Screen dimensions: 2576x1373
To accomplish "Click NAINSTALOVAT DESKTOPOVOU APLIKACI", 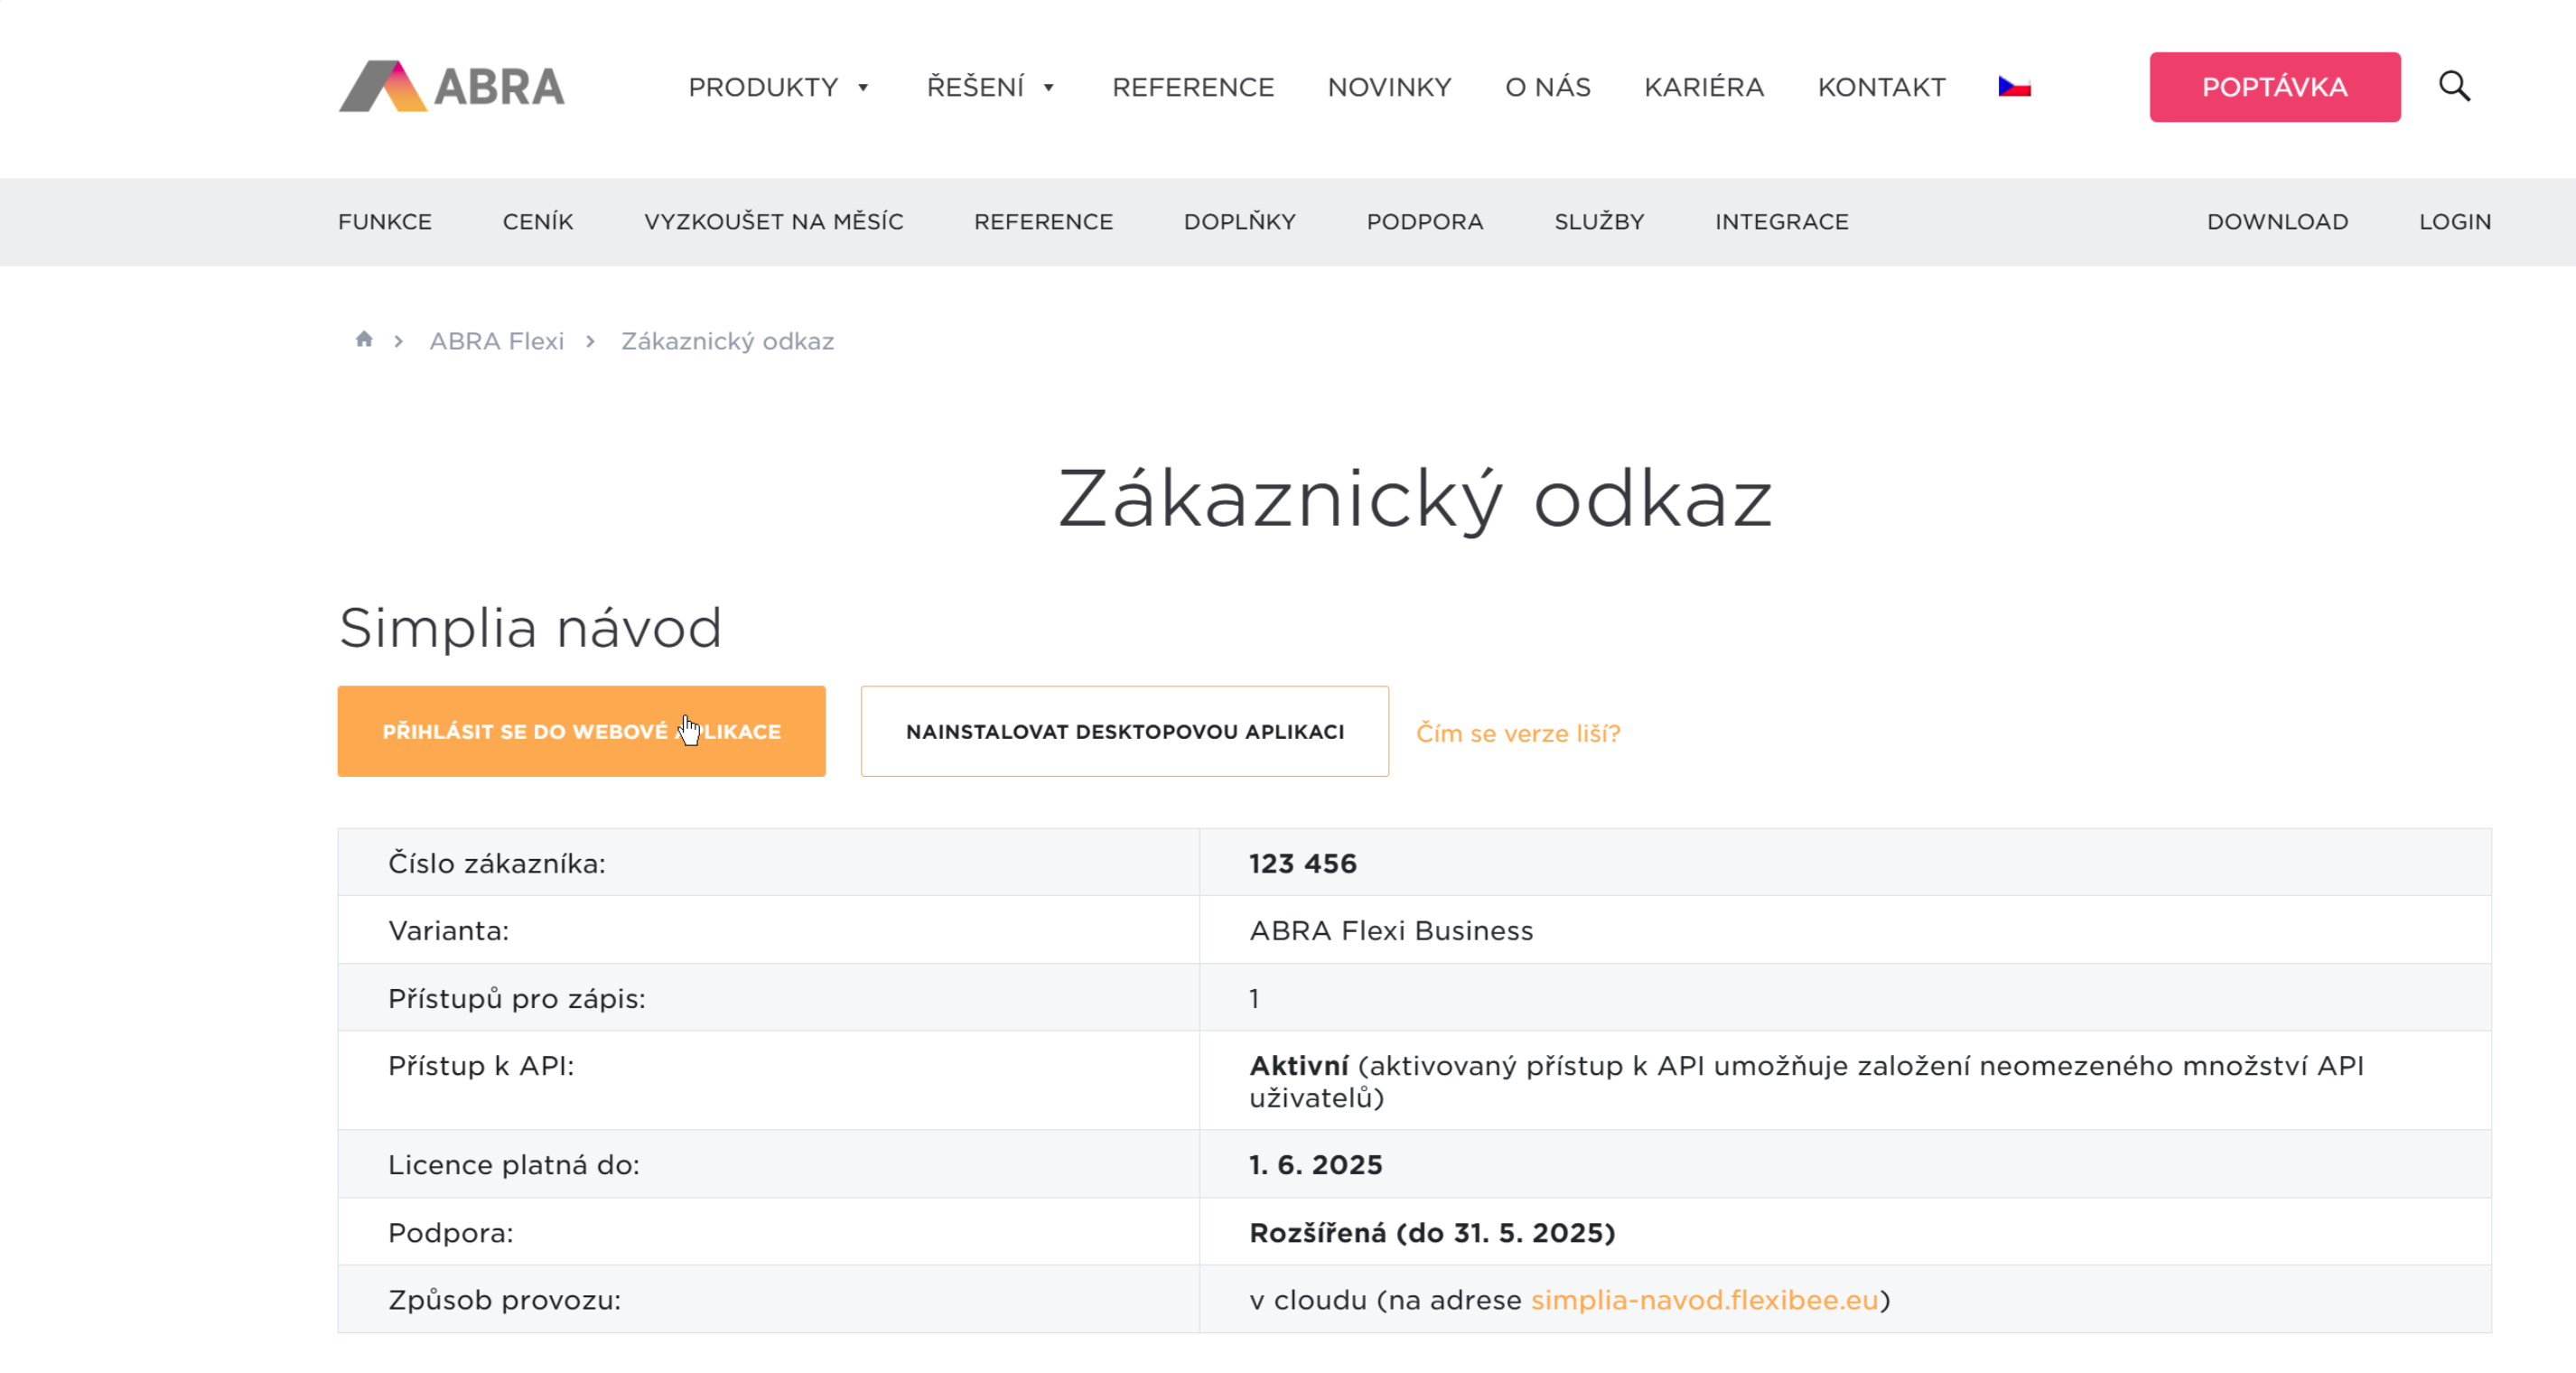I will point(1125,731).
